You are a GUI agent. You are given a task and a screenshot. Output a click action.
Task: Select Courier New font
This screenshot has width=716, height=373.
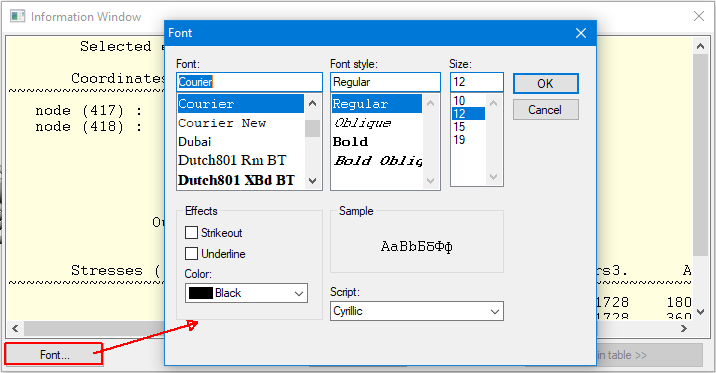click(x=241, y=123)
